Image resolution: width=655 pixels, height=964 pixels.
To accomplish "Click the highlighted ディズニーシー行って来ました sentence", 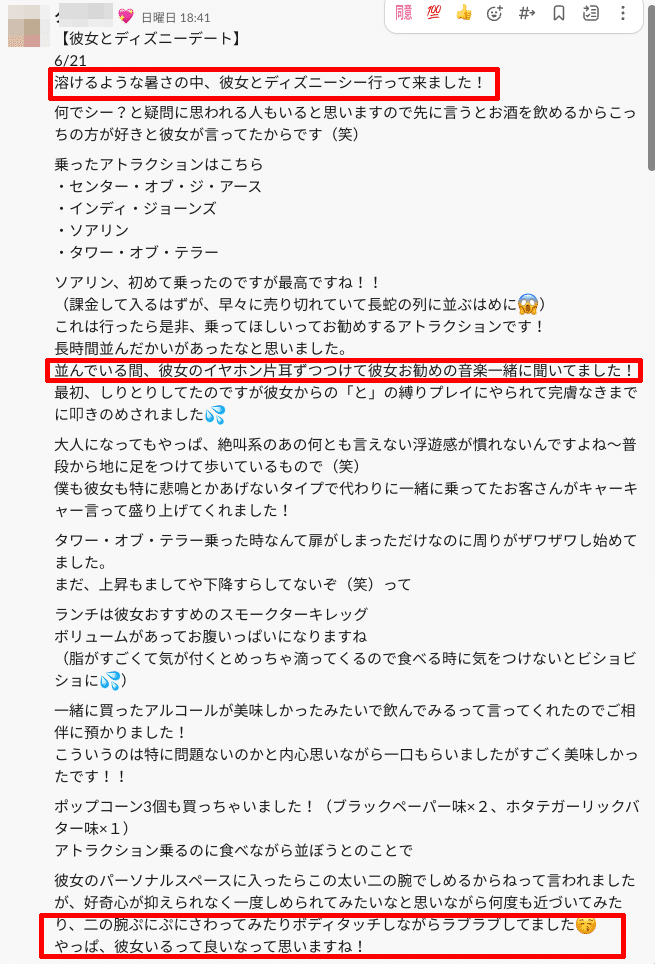I will pos(270,82).
